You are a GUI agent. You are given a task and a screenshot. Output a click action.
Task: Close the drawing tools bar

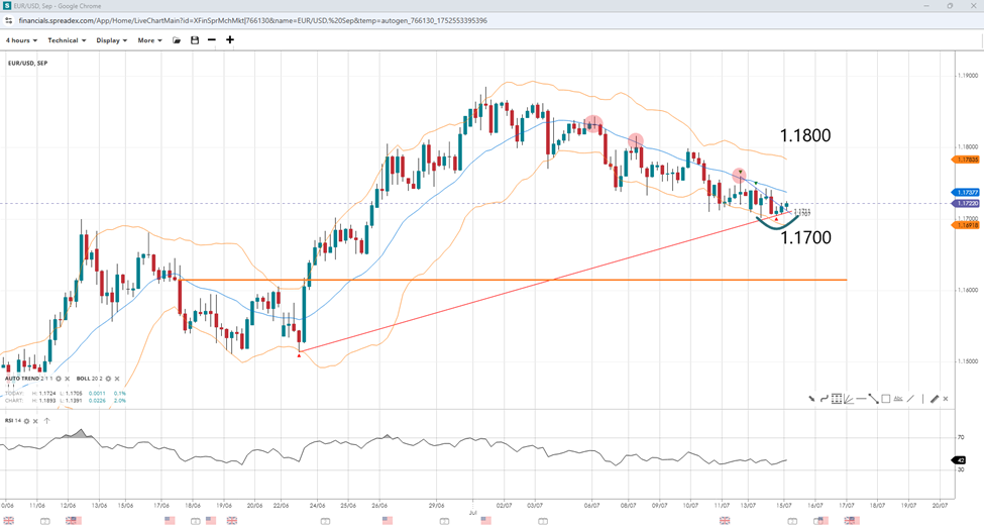pos(946,399)
